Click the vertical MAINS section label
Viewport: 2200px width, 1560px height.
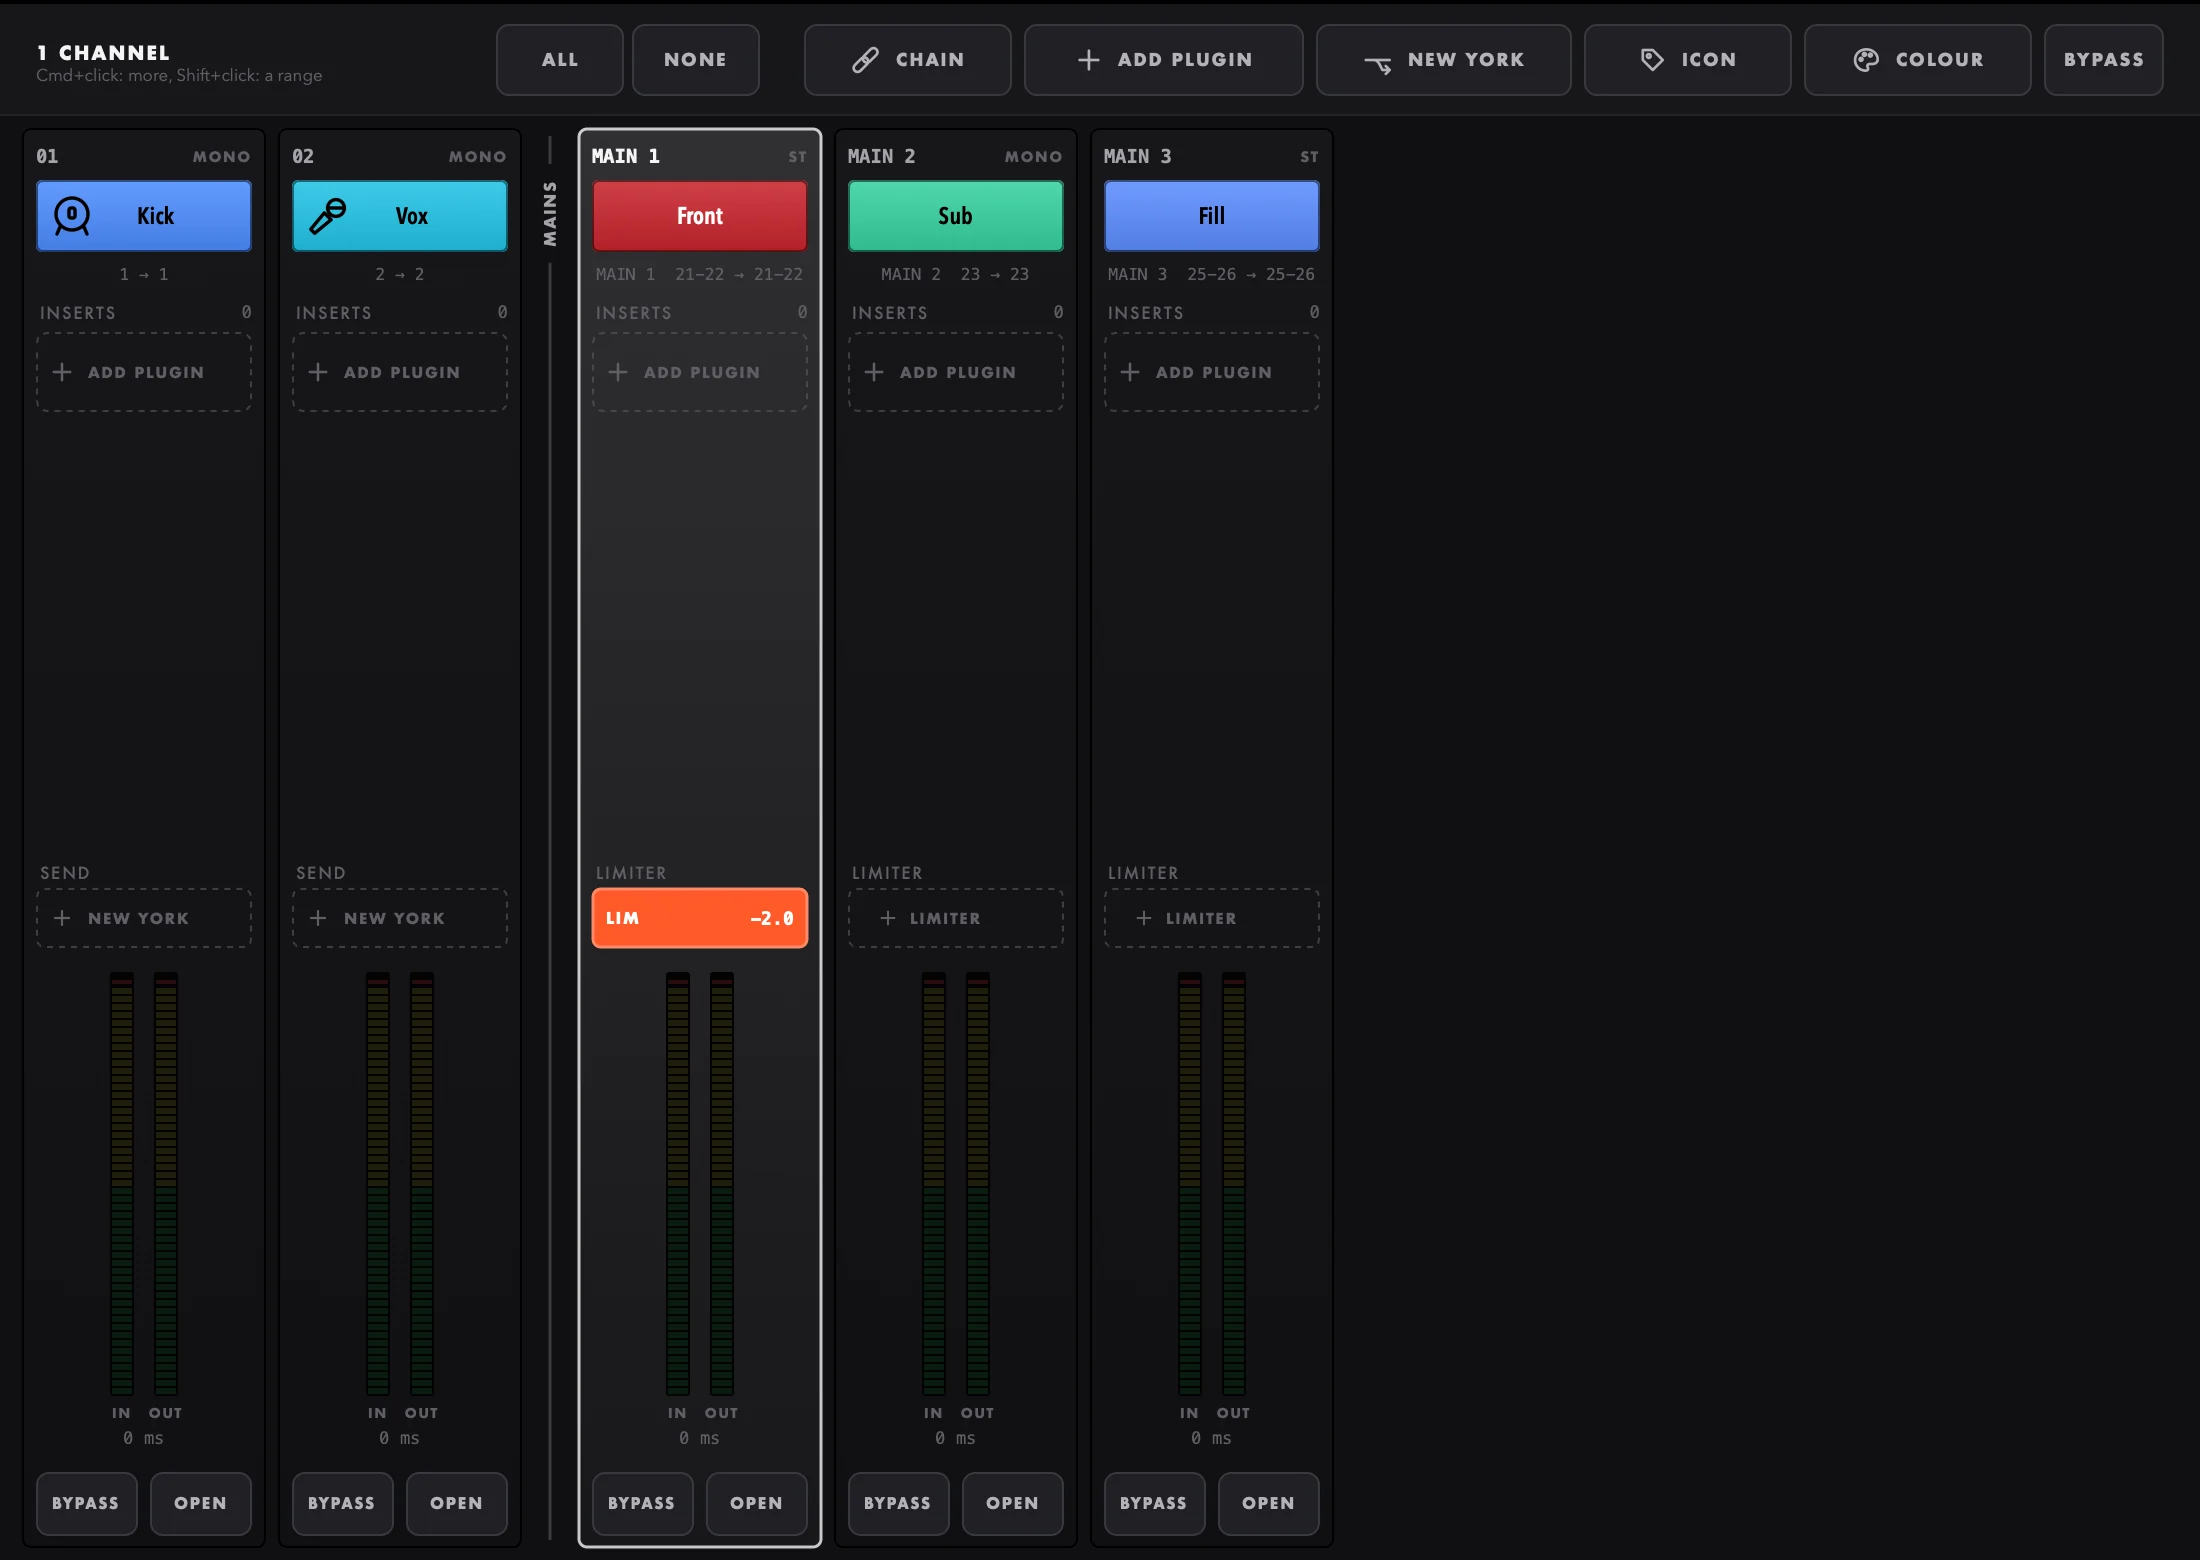[550, 214]
